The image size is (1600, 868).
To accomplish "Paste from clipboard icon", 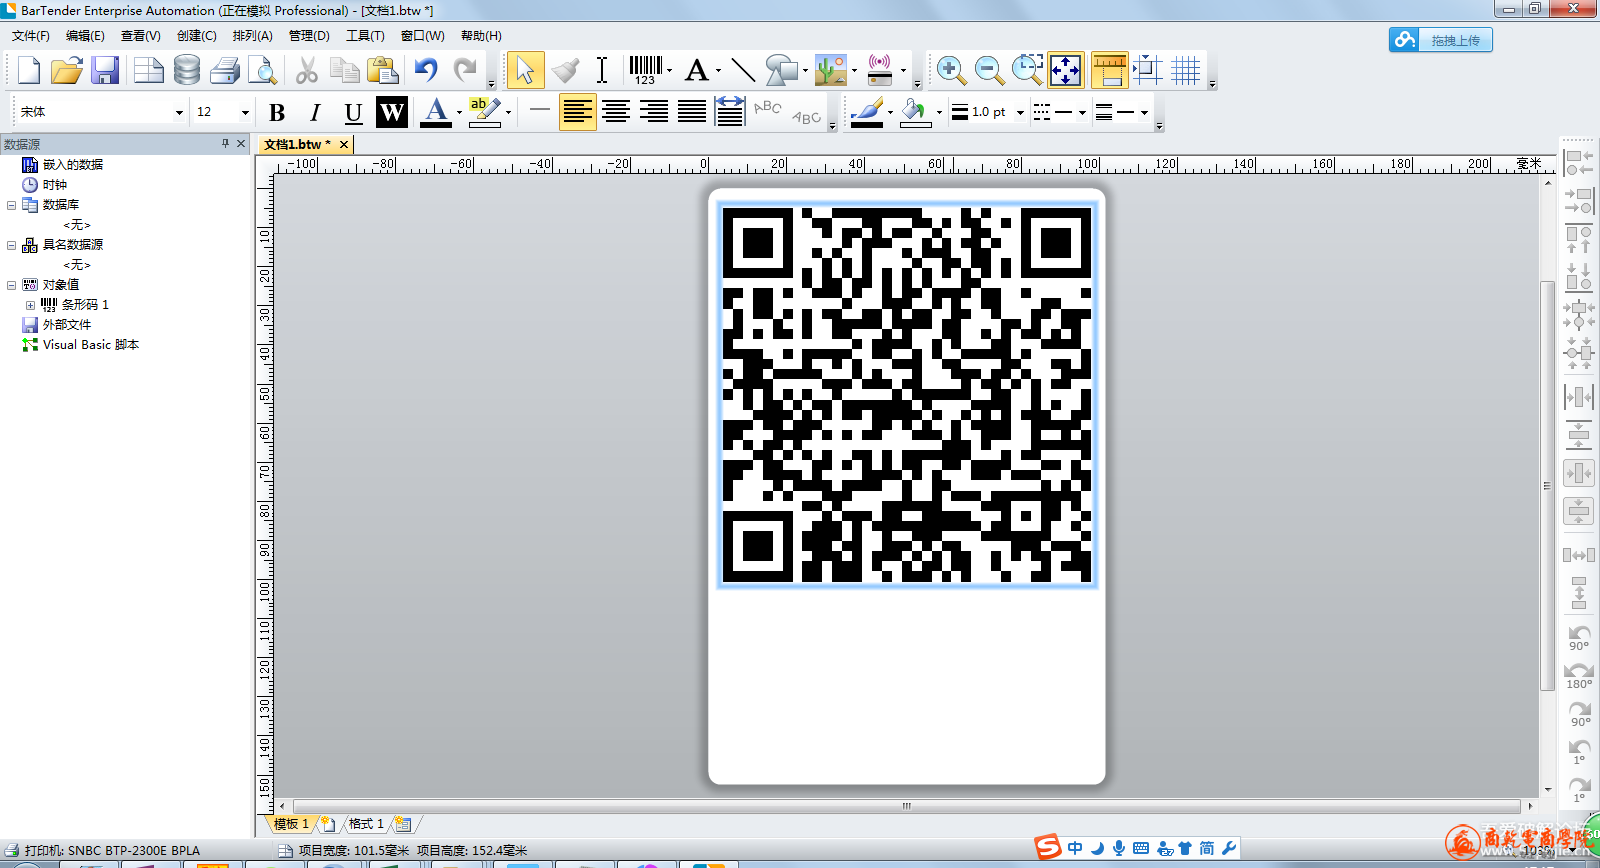I will pyautogui.click(x=383, y=70).
